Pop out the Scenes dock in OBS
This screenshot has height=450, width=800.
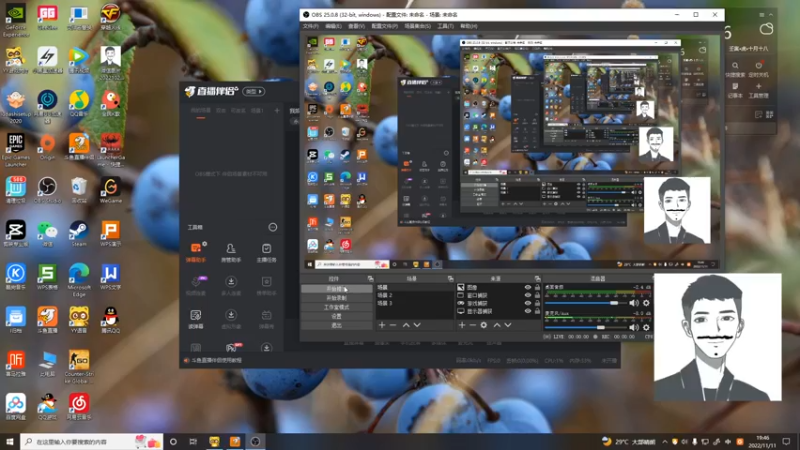pyautogui.click(x=451, y=279)
